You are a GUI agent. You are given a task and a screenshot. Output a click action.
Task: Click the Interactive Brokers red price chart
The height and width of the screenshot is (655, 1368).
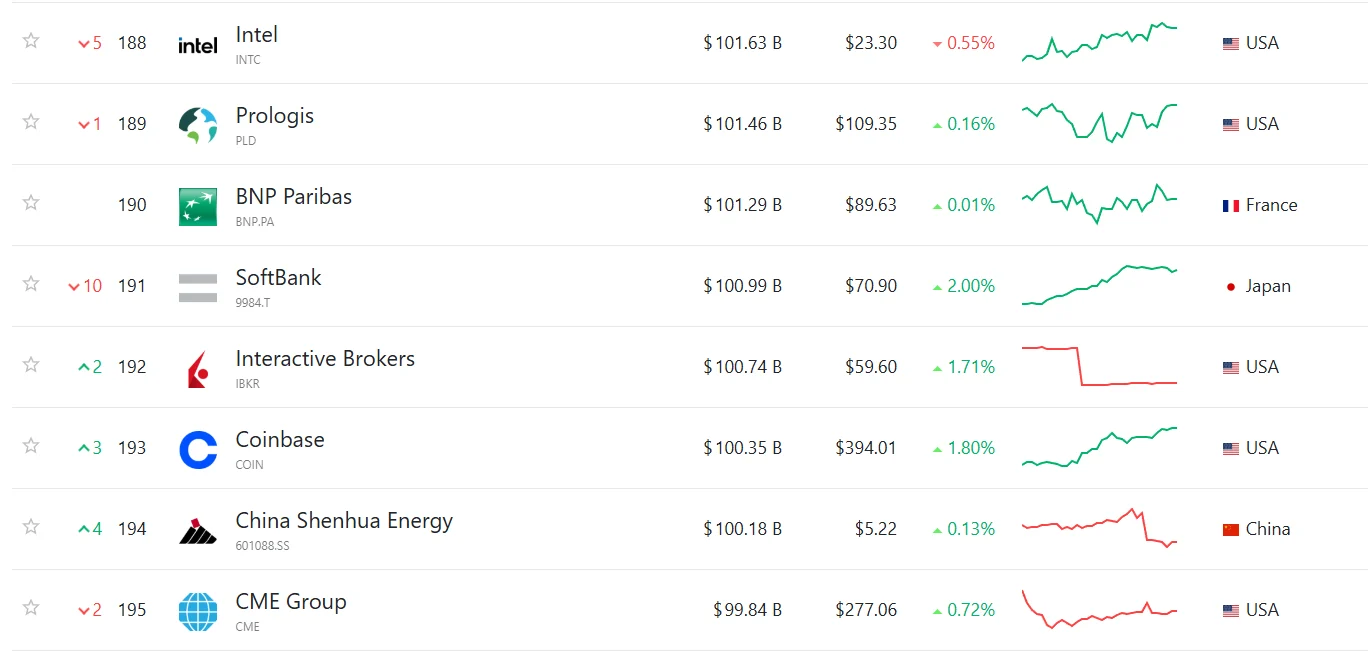point(1099,366)
